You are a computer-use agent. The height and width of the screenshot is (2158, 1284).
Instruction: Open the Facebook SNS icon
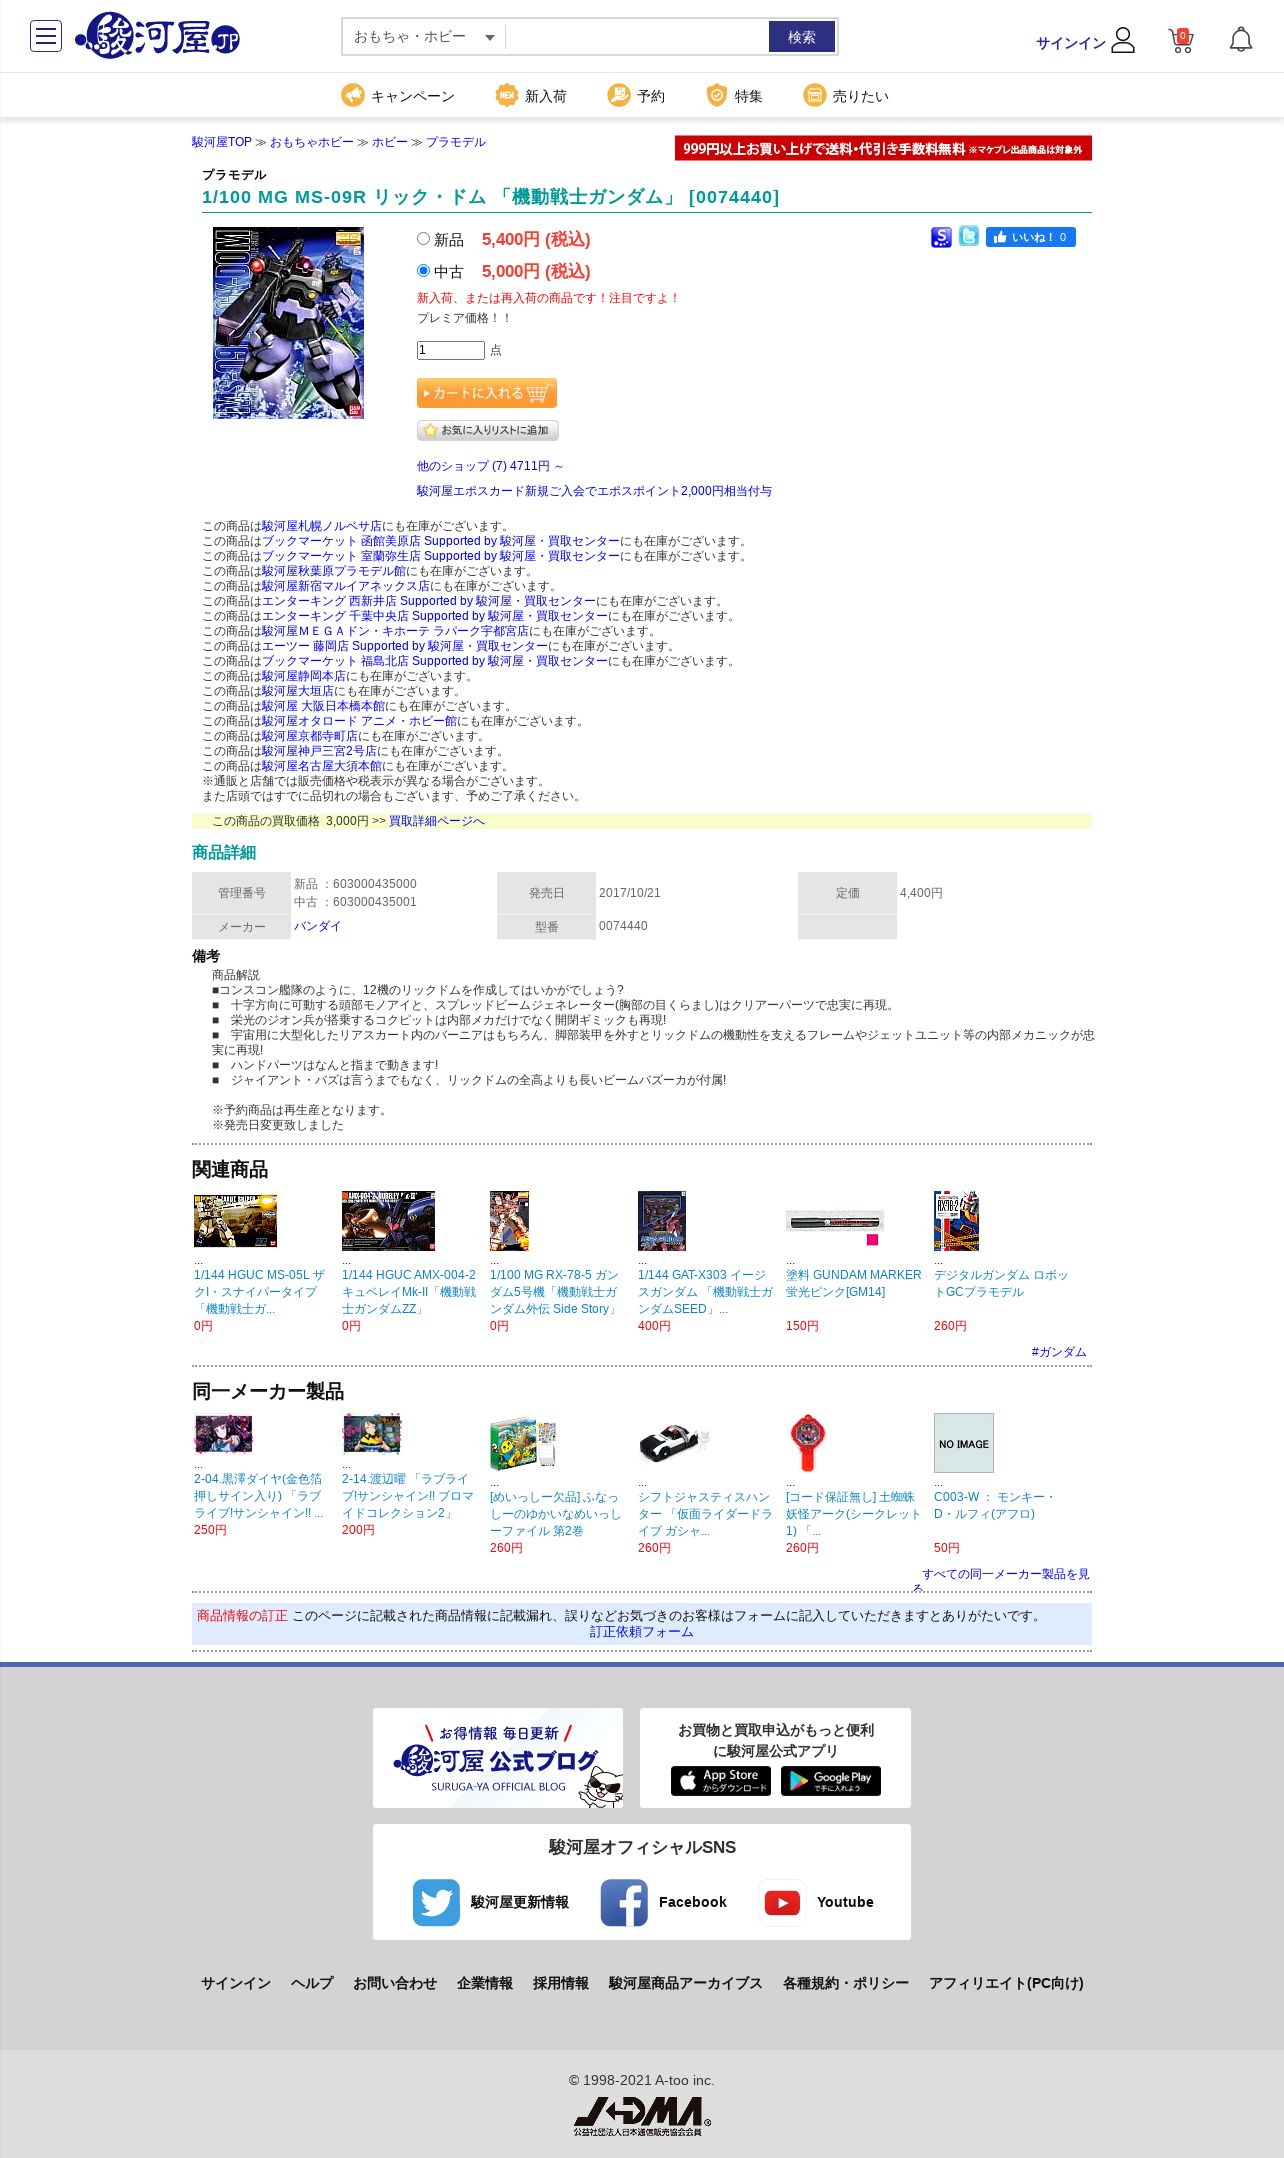point(624,1902)
